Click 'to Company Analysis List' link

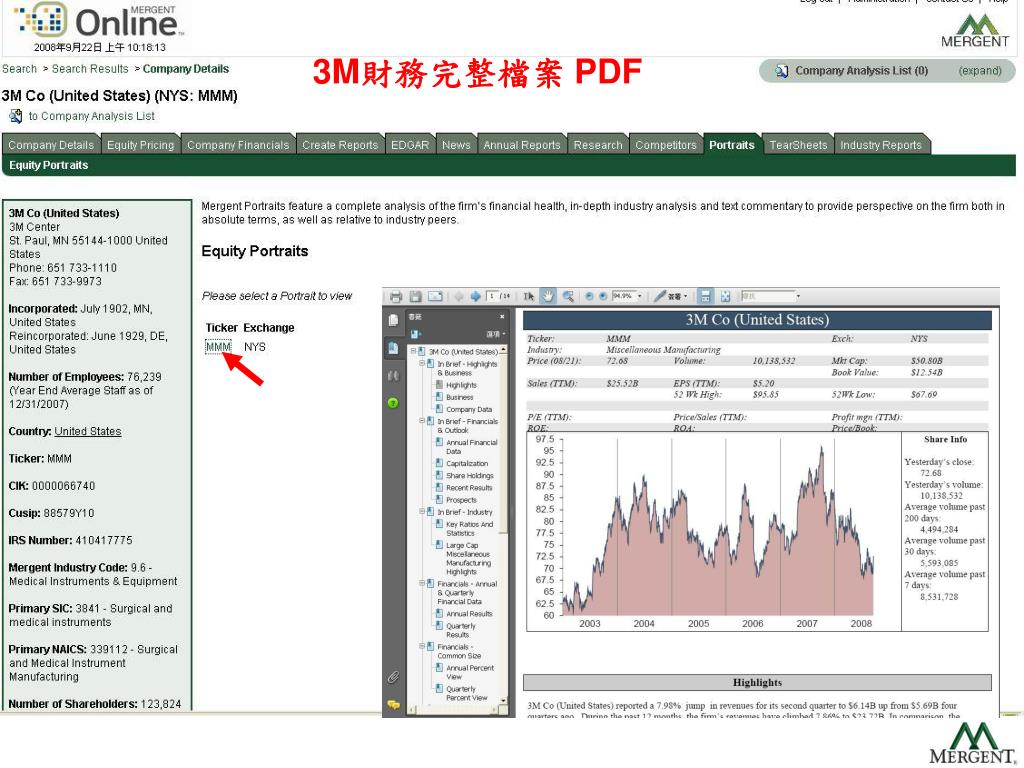pyautogui.click(x=91, y=116)
